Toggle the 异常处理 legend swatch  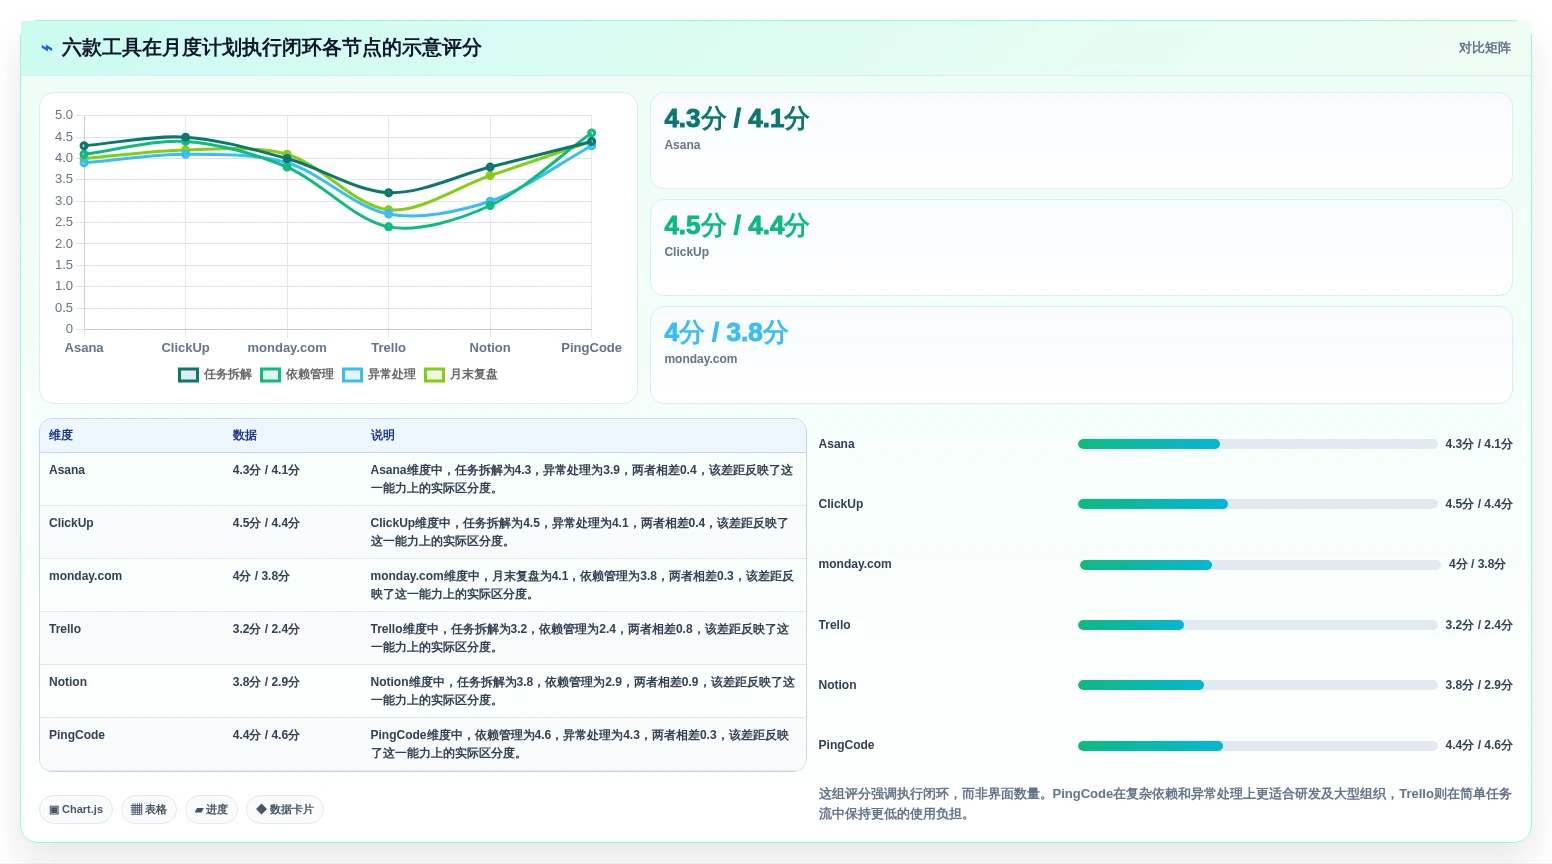(352, 375)
